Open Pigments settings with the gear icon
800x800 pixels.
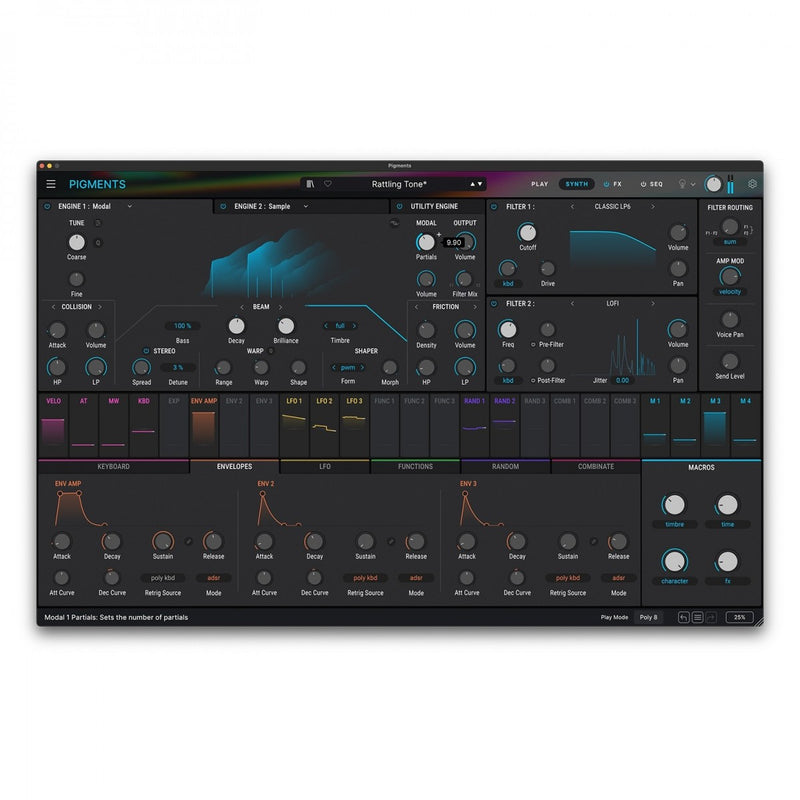coord(751,184)
